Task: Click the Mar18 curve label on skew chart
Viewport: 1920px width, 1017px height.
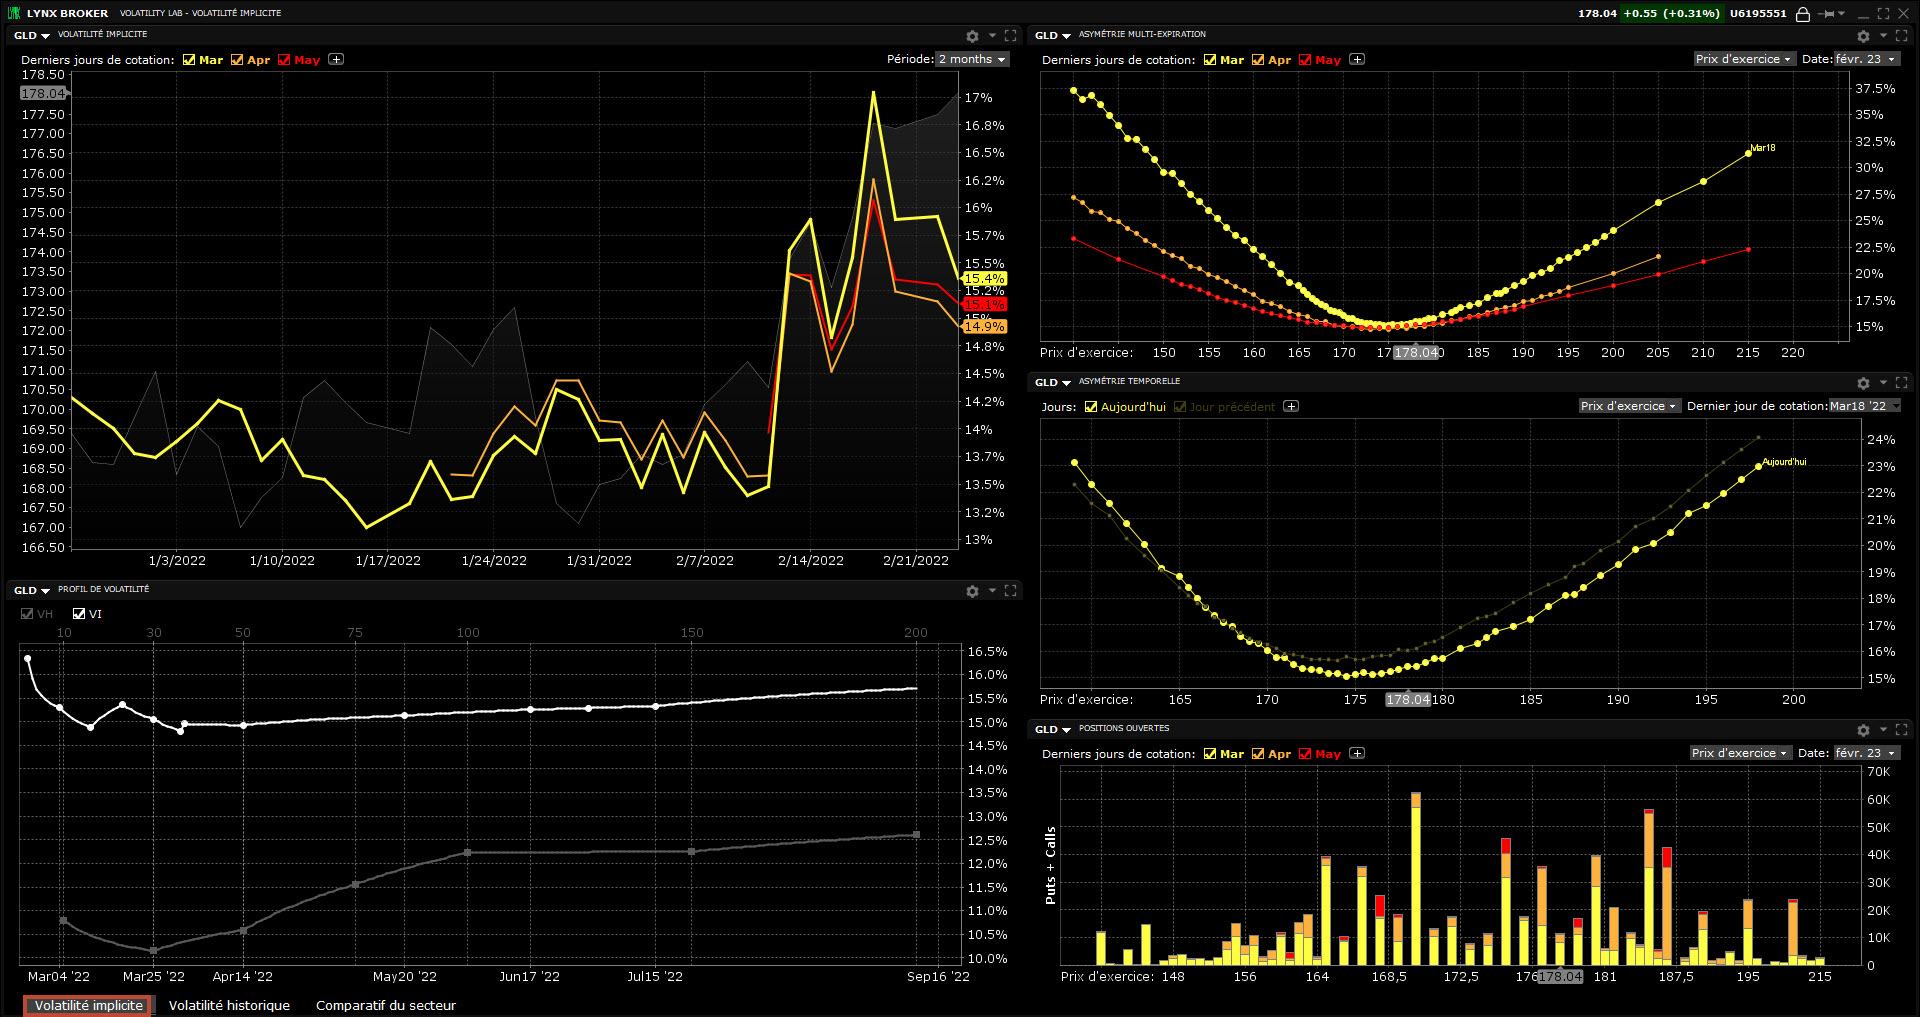Action: click(x=1763, y=148)
